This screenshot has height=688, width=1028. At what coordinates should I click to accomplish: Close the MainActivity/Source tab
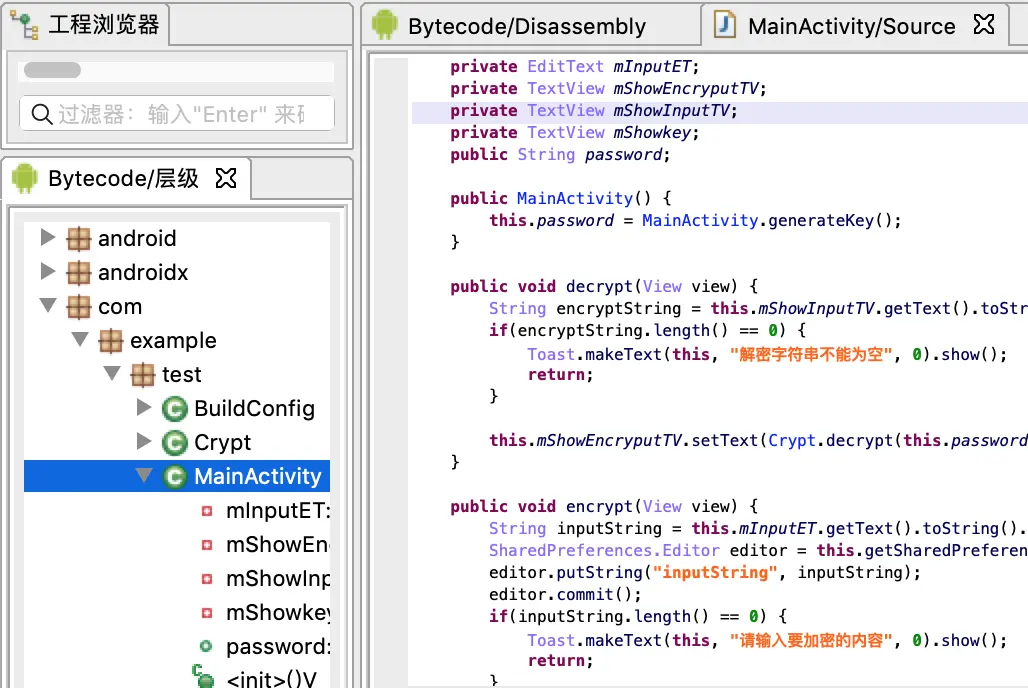983,25
